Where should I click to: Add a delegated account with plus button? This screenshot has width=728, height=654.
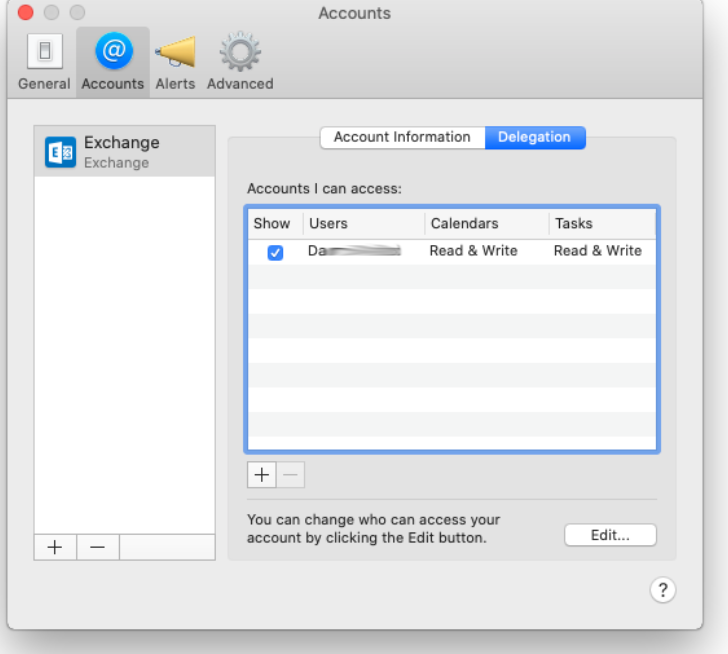[x=261, y=475]
